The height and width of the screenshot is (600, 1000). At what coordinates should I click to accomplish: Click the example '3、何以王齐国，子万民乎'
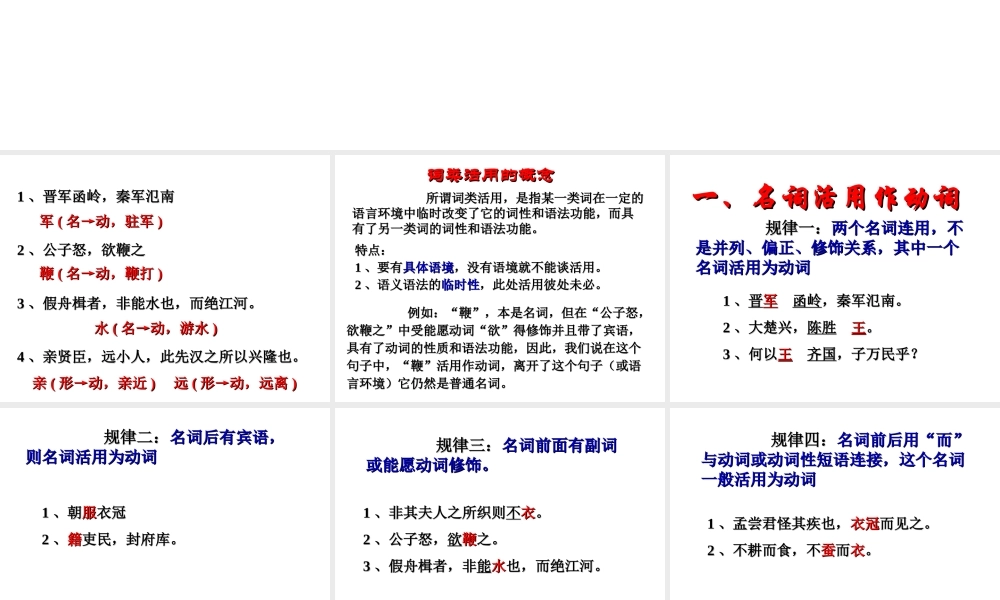tap(821, 355)
